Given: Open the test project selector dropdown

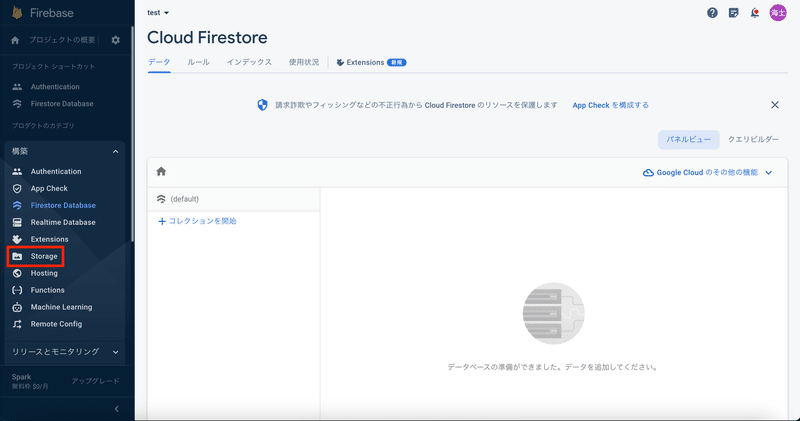Looking at the screenshot, I should [158, 13].
